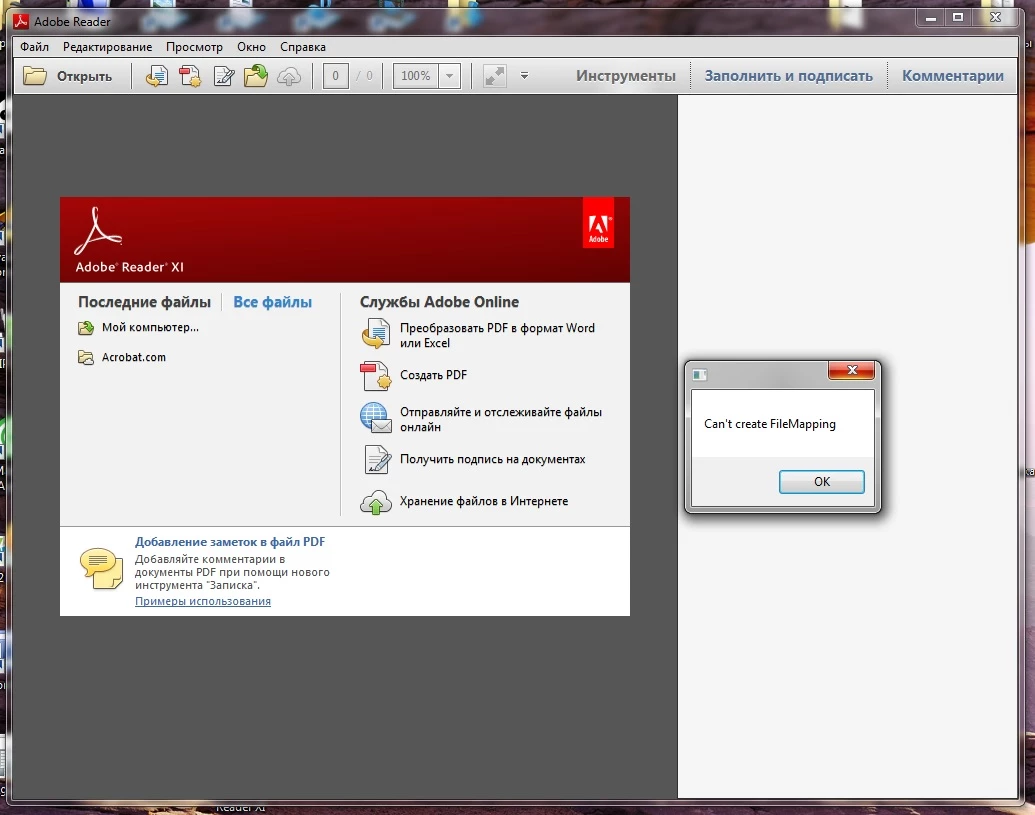The image size is (1035, 815).
Task: Click the convert PDF to Word icon
Action: coord(376,333)
